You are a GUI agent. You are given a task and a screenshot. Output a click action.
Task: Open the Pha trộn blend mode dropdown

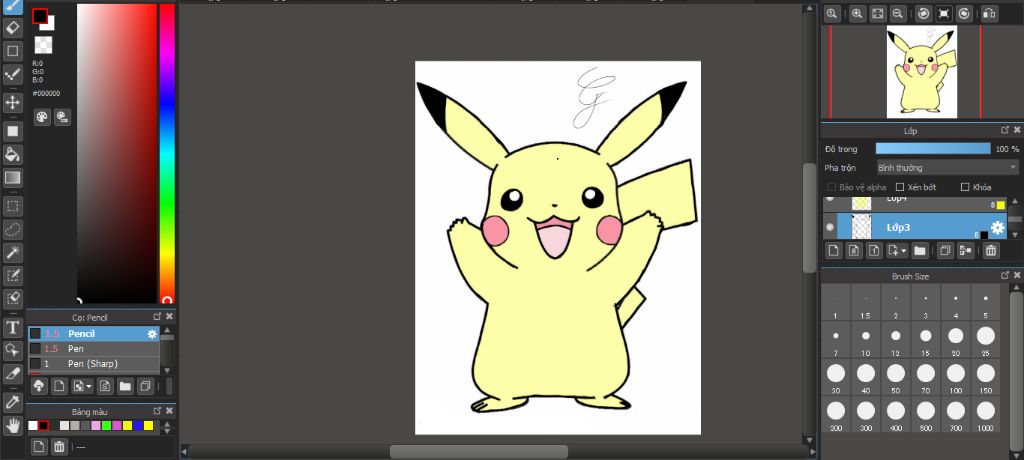[948, 168]
